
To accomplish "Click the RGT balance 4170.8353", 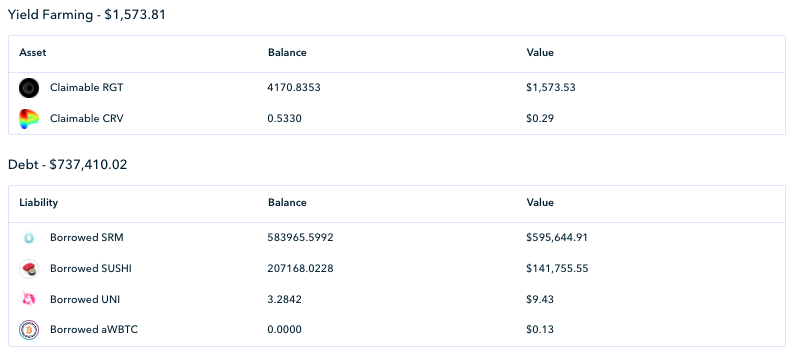I will click(x=294, y=87).
